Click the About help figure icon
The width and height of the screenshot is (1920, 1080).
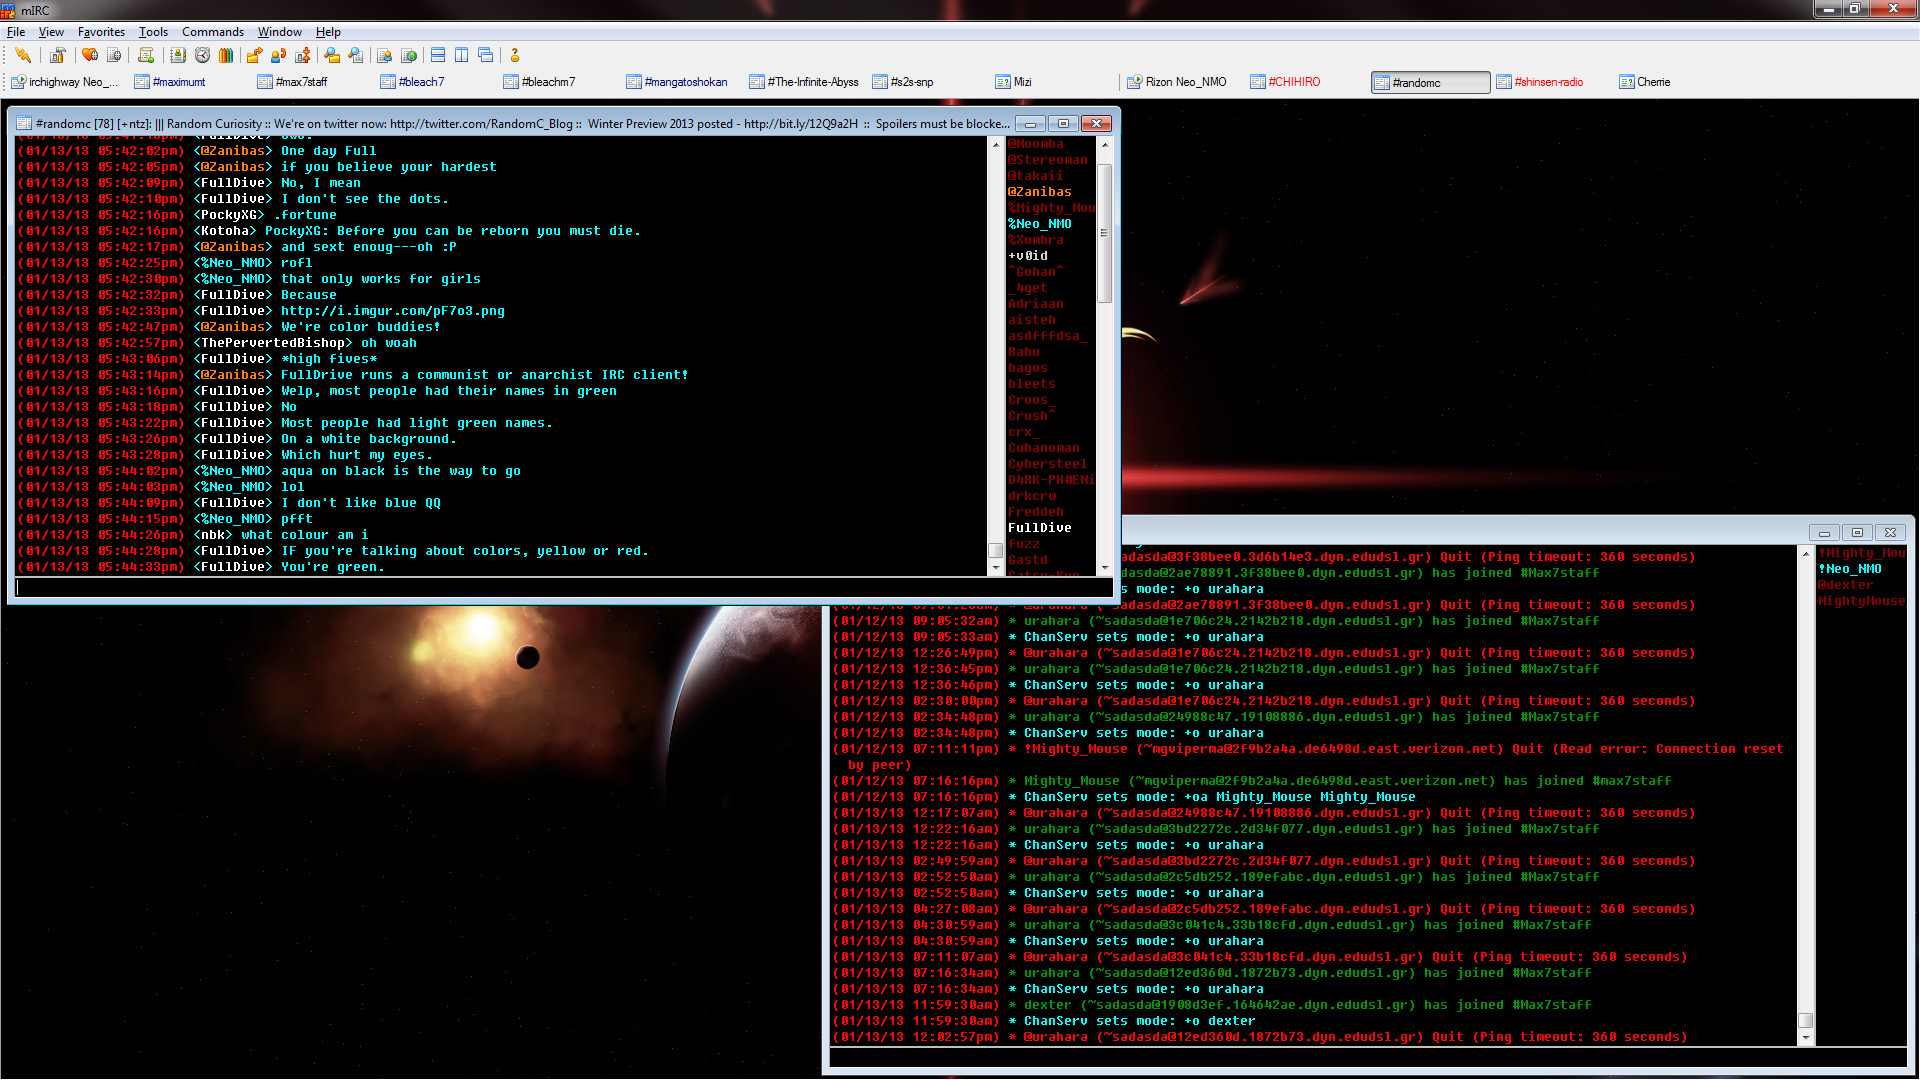515,55
